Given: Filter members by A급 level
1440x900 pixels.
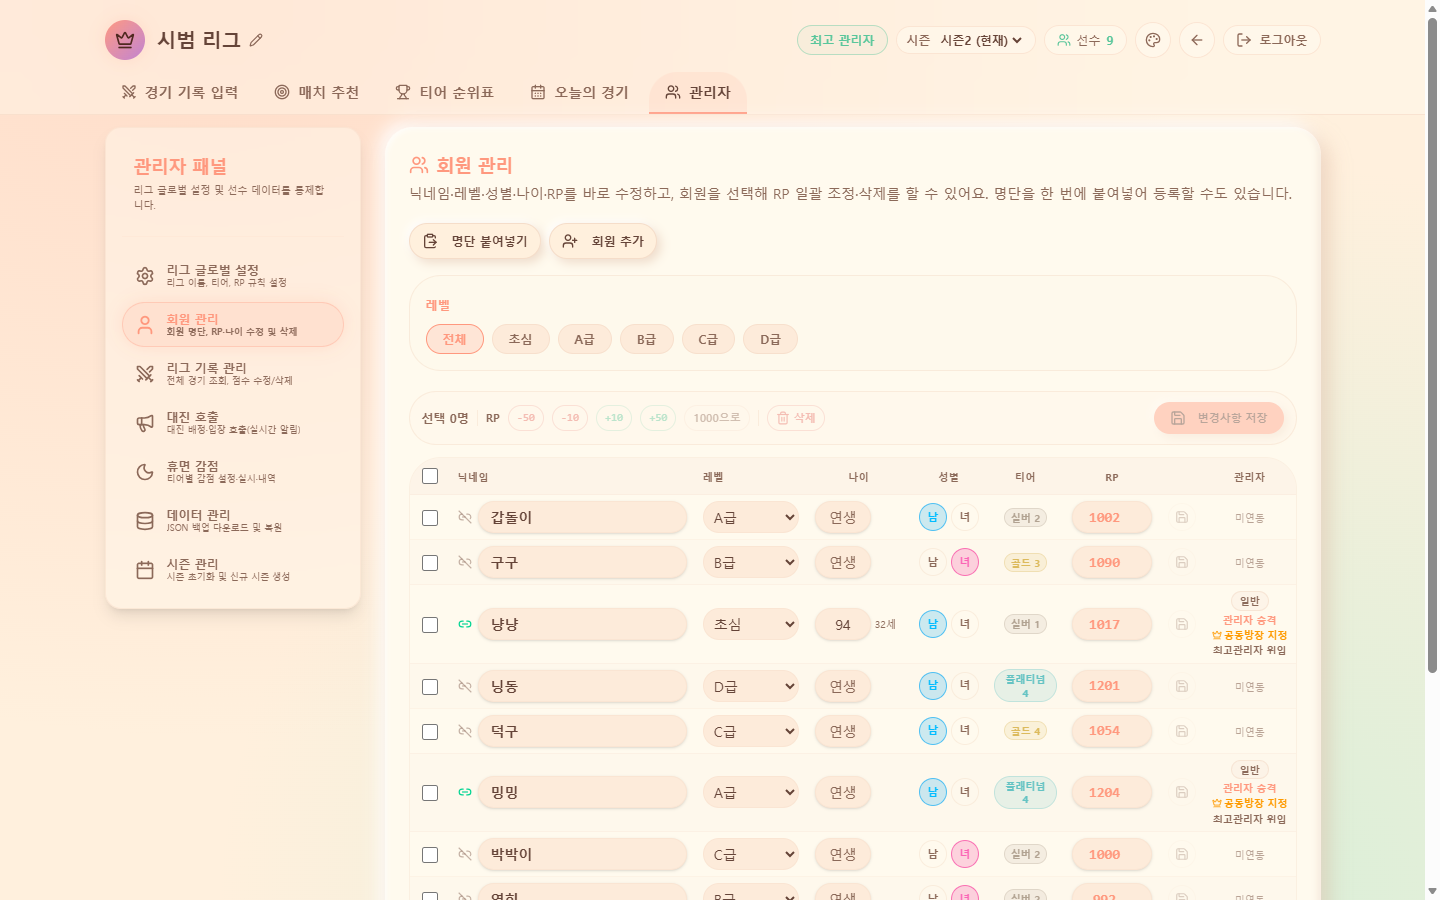Looking at the screenshot, I should (x=584, y=339).
